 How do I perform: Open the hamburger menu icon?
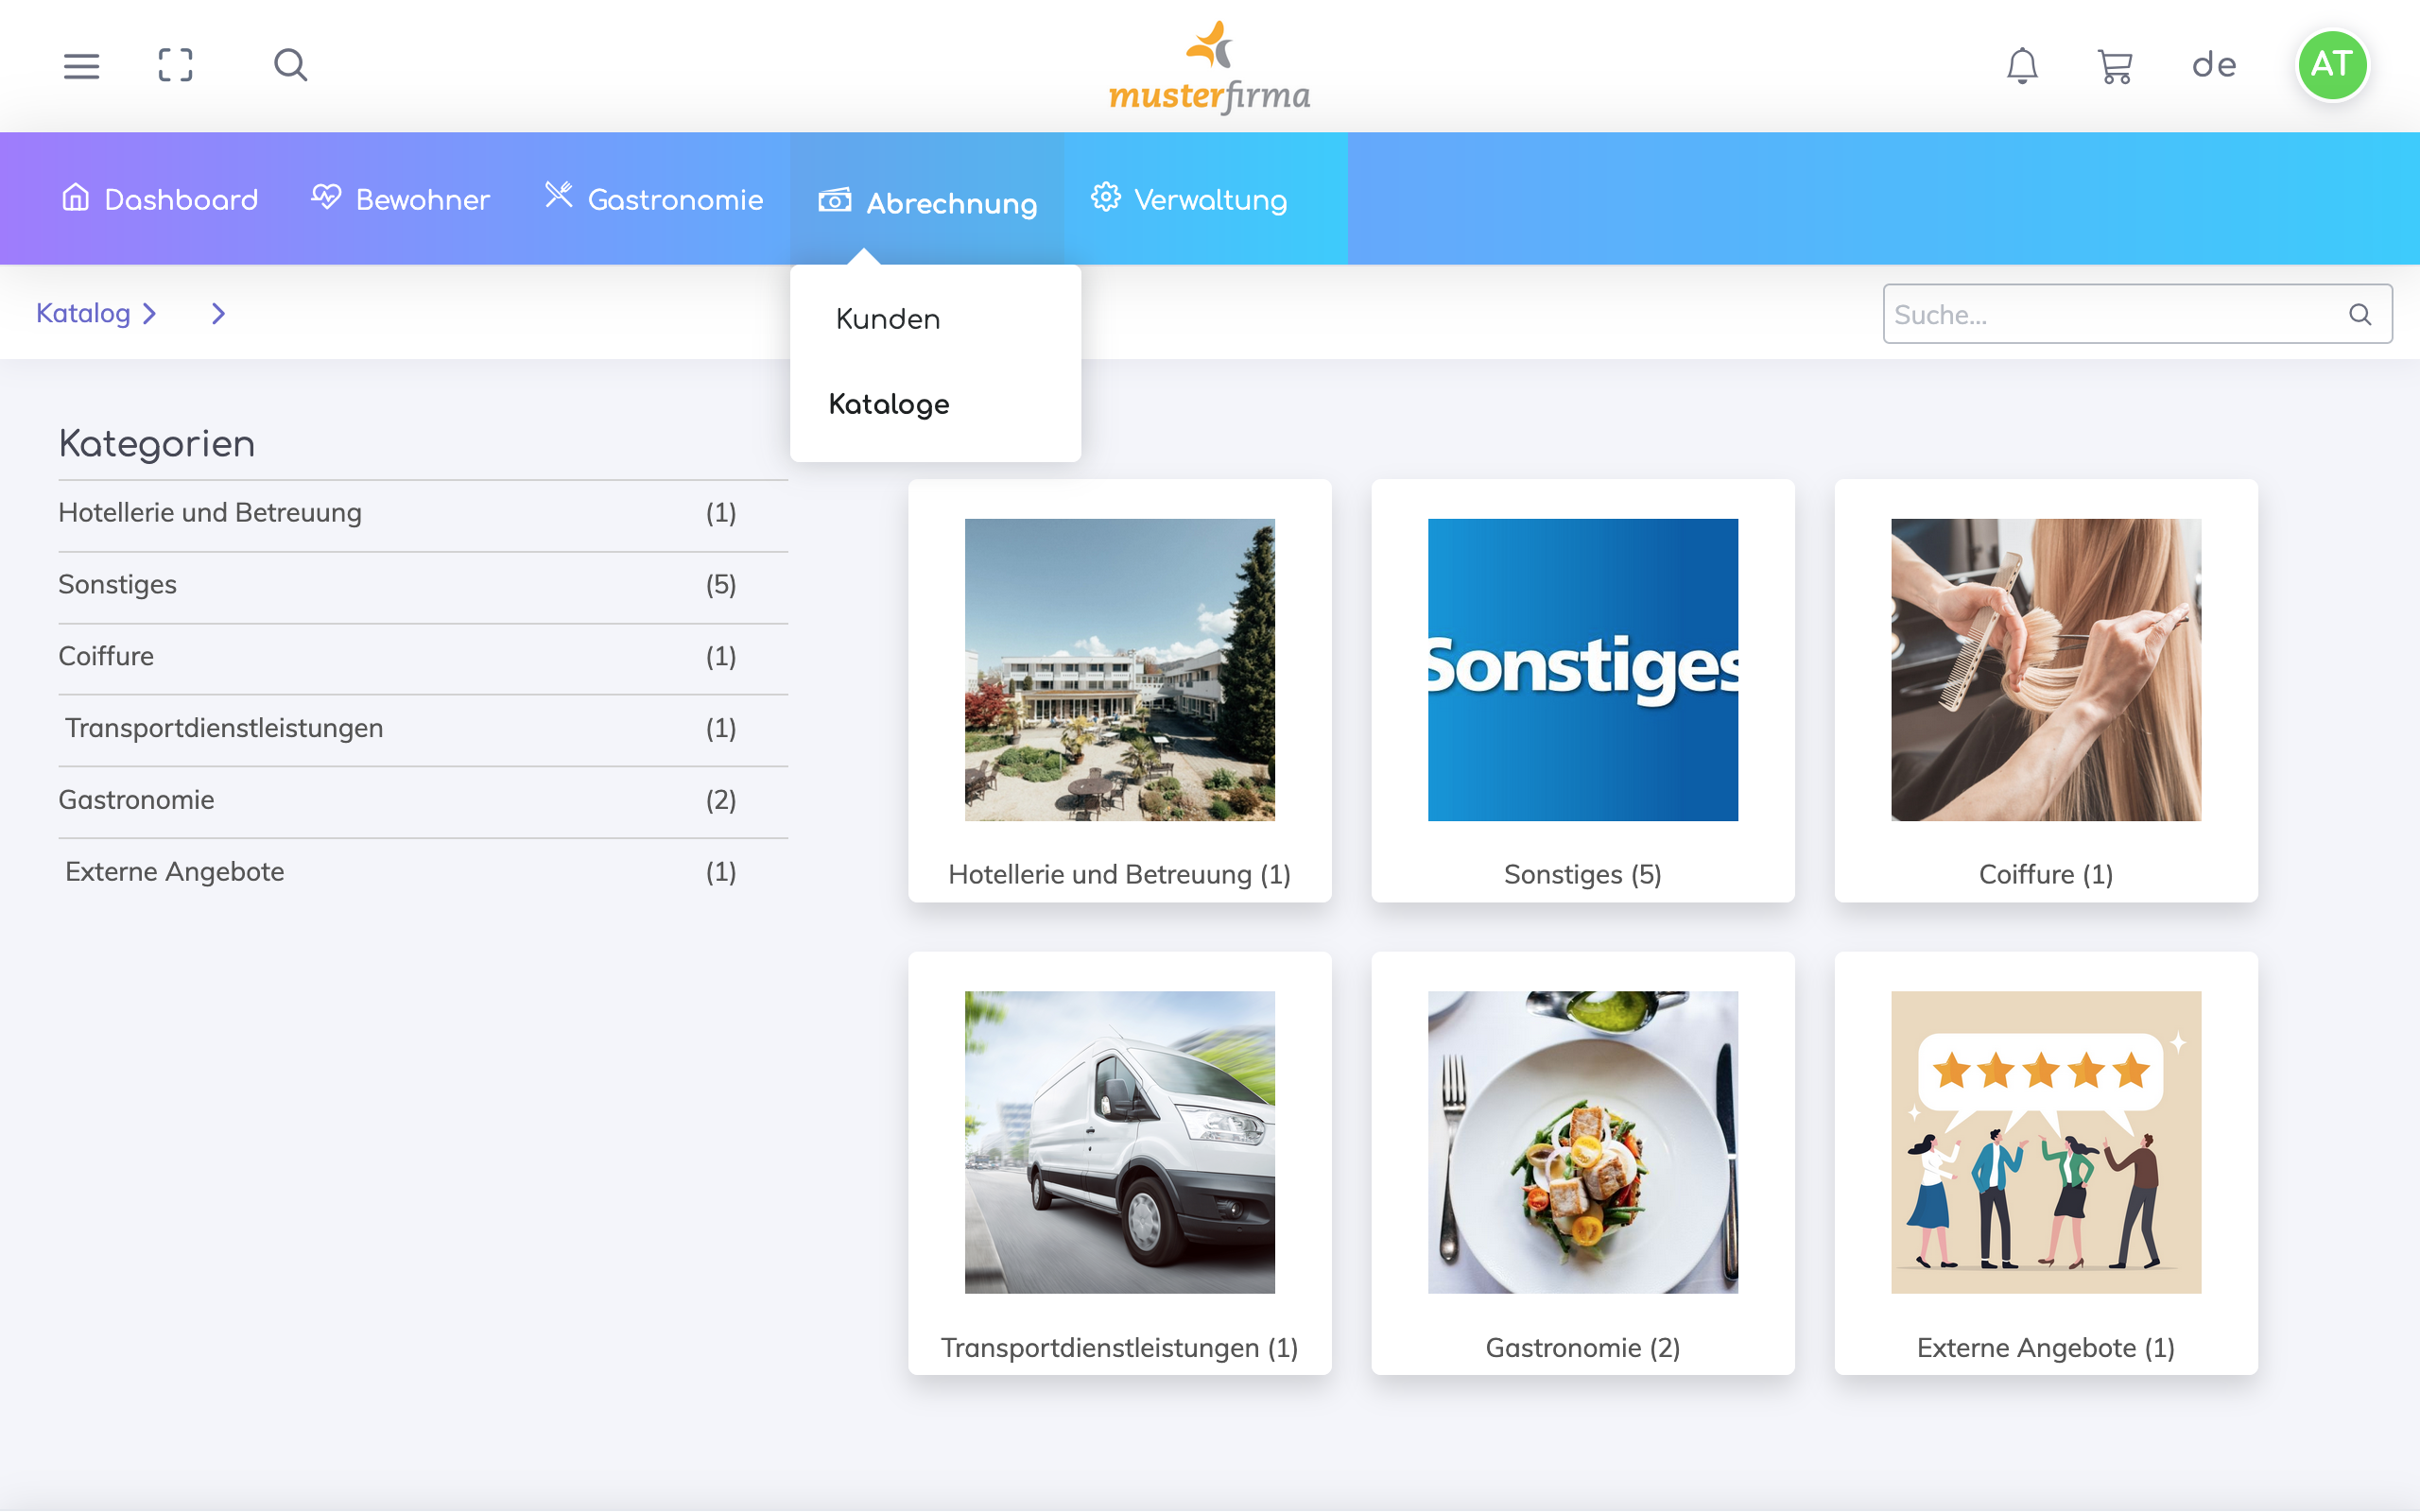click(81, 66)
